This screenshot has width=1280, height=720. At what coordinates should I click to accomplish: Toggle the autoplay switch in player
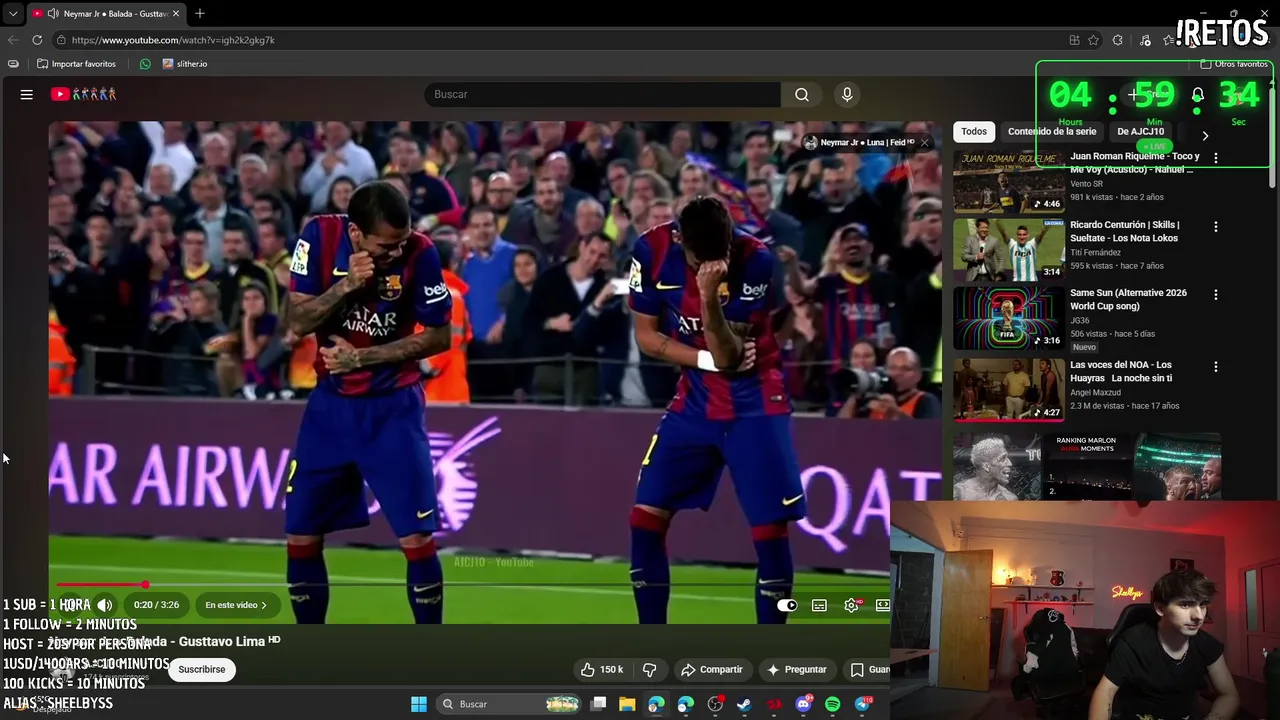click(787, 605)
